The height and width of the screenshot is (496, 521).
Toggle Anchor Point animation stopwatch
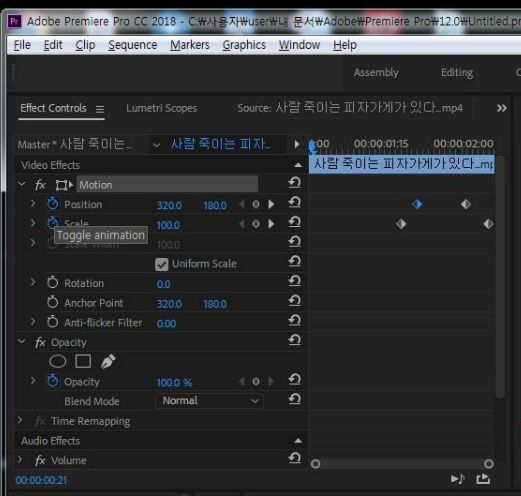click(52, 302)
